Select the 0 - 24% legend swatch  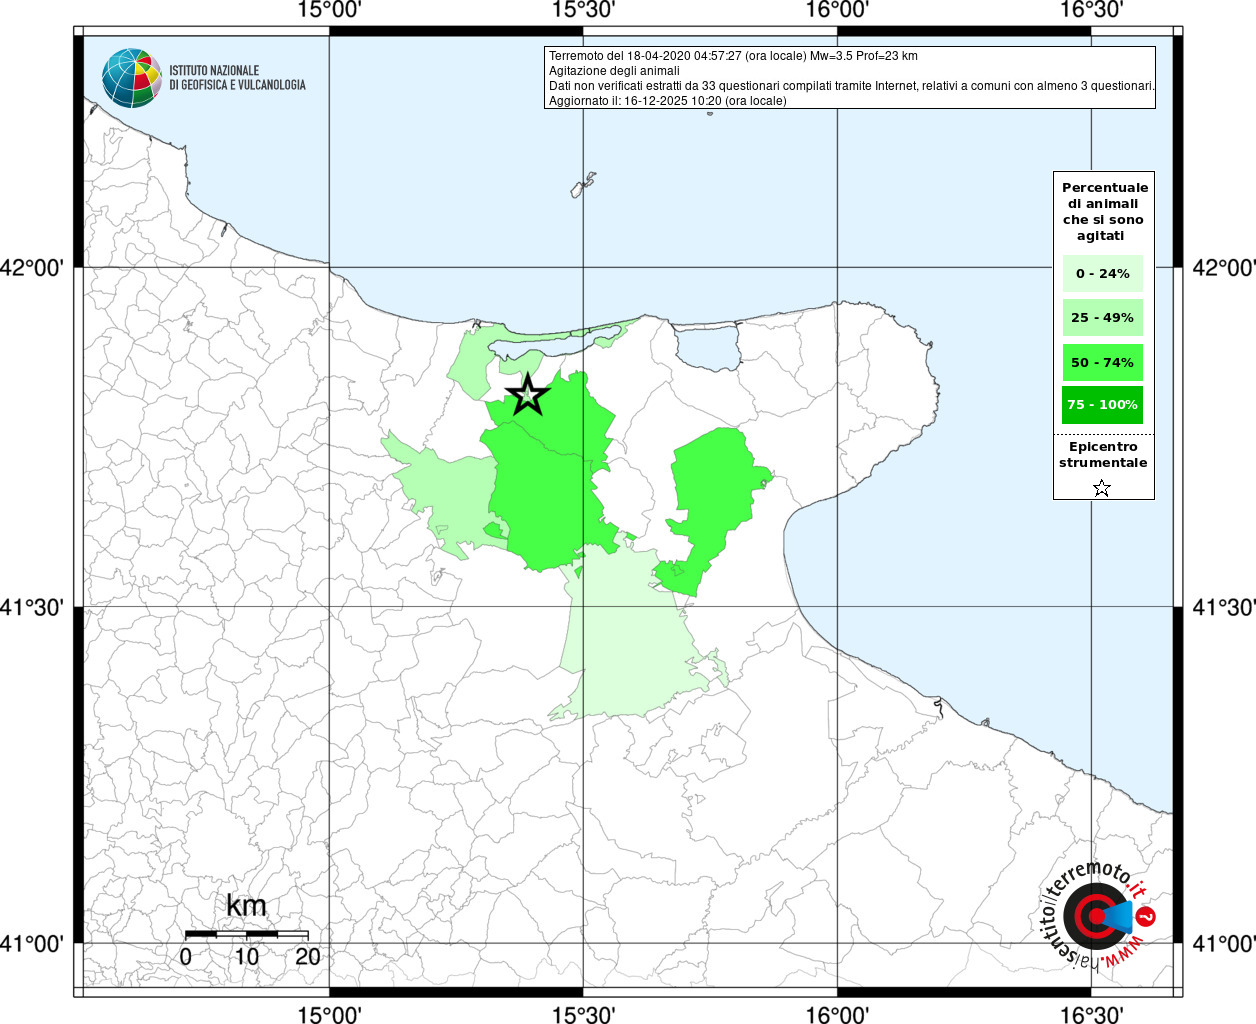click(1102, 273)
